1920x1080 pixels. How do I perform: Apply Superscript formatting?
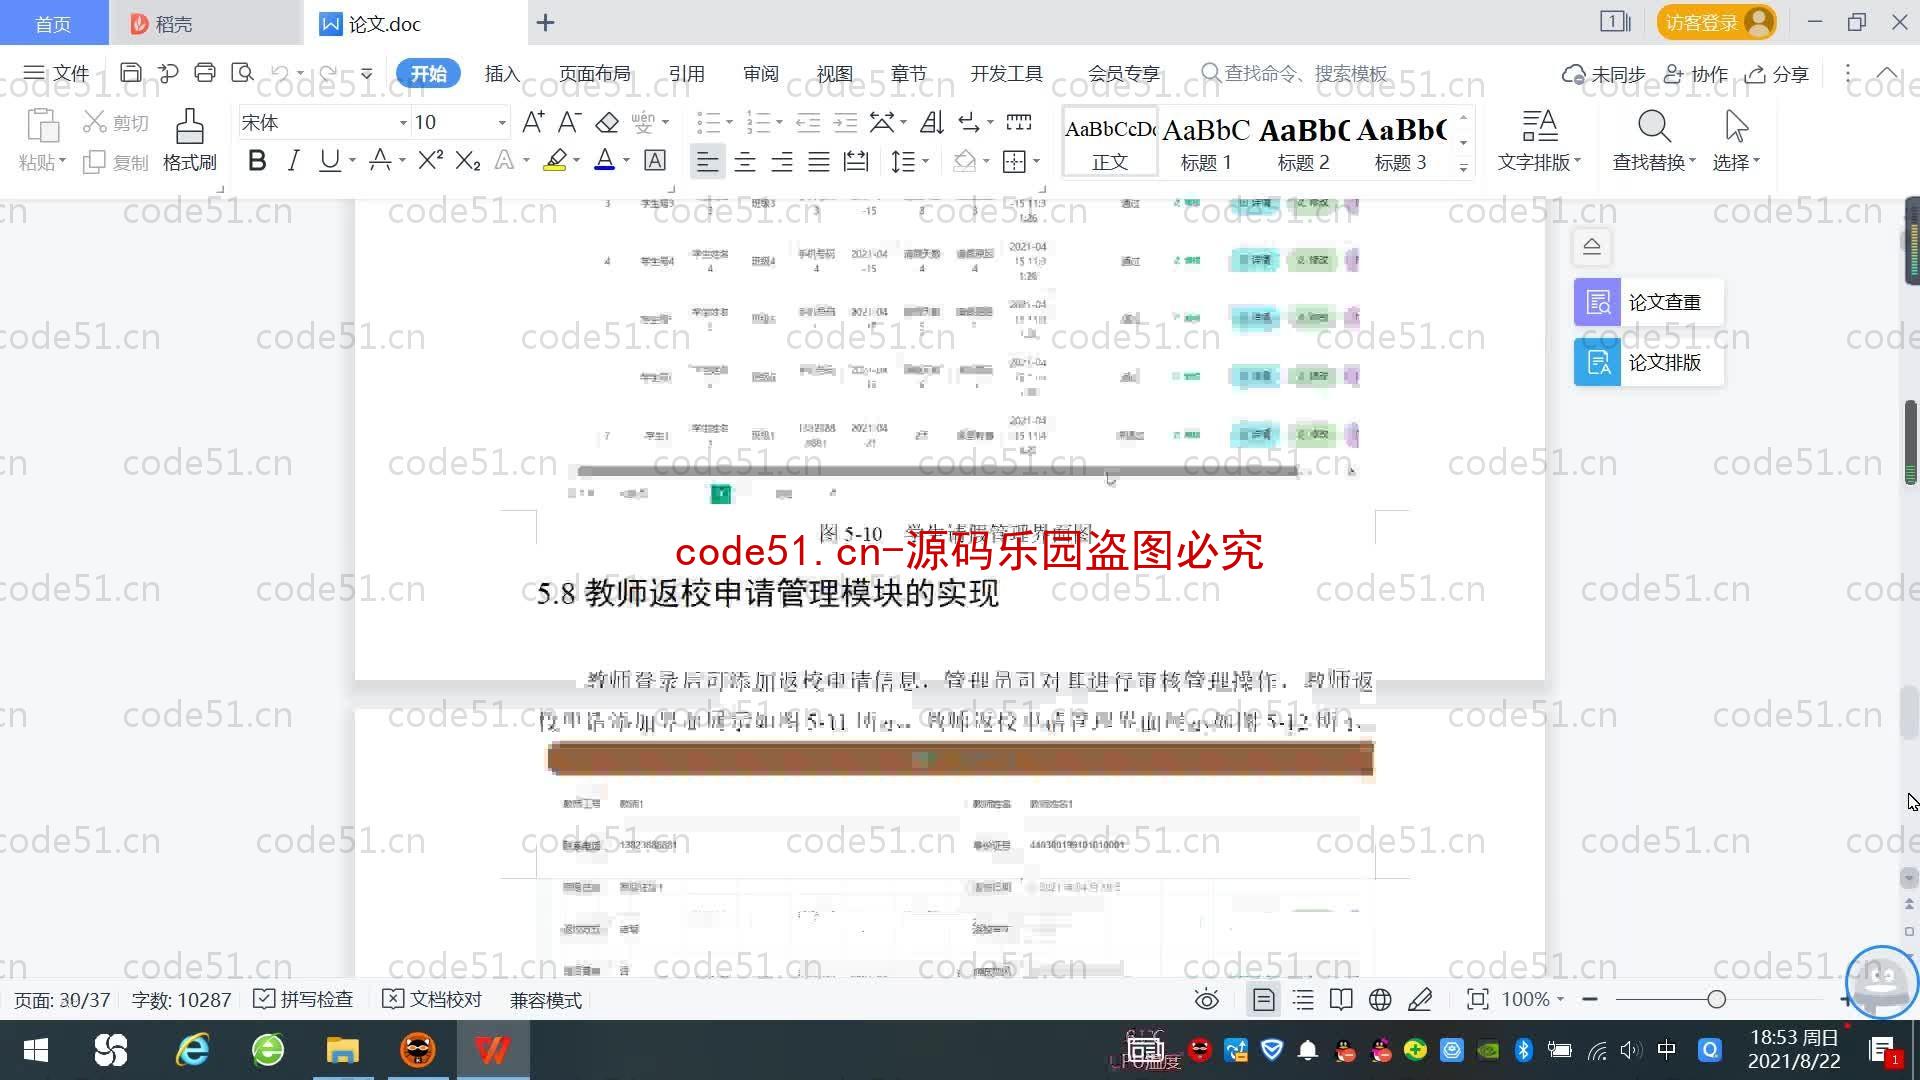pos(430,161)
